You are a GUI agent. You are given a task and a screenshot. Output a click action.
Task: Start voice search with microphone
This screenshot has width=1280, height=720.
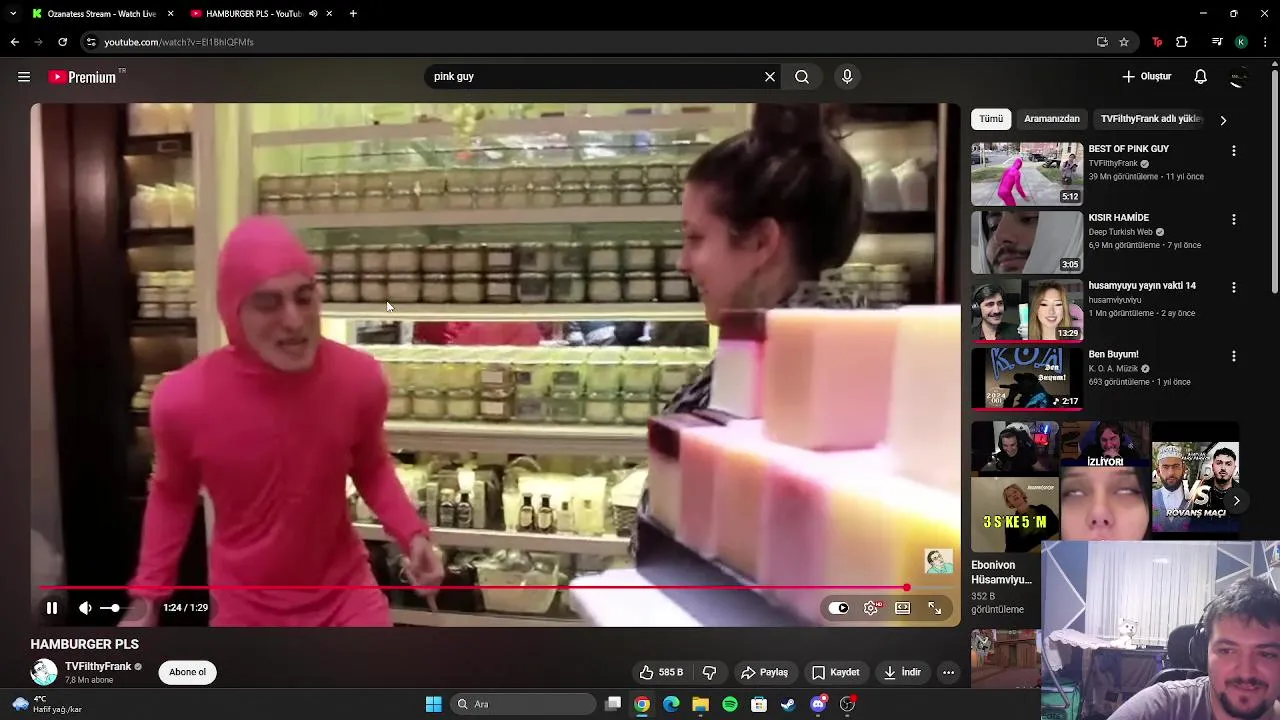[x=847, y=77]
